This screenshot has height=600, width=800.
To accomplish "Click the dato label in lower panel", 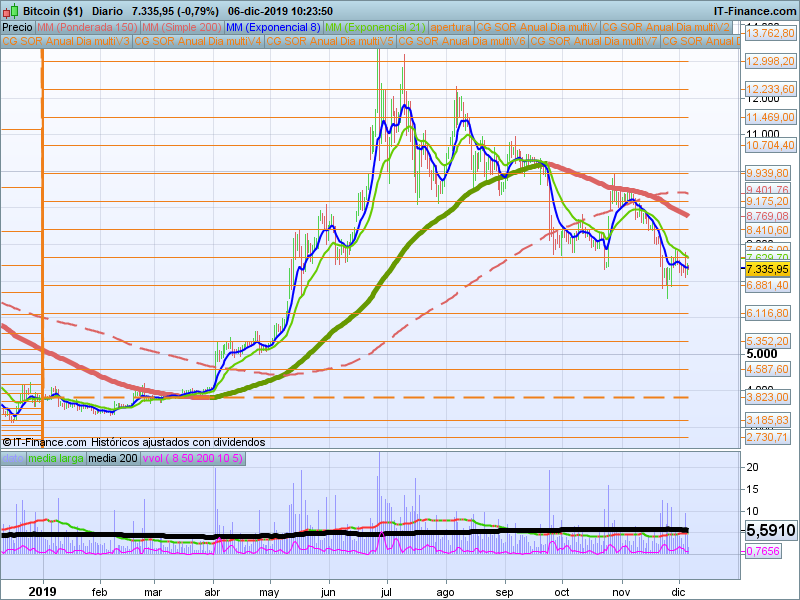I will 13,458.
